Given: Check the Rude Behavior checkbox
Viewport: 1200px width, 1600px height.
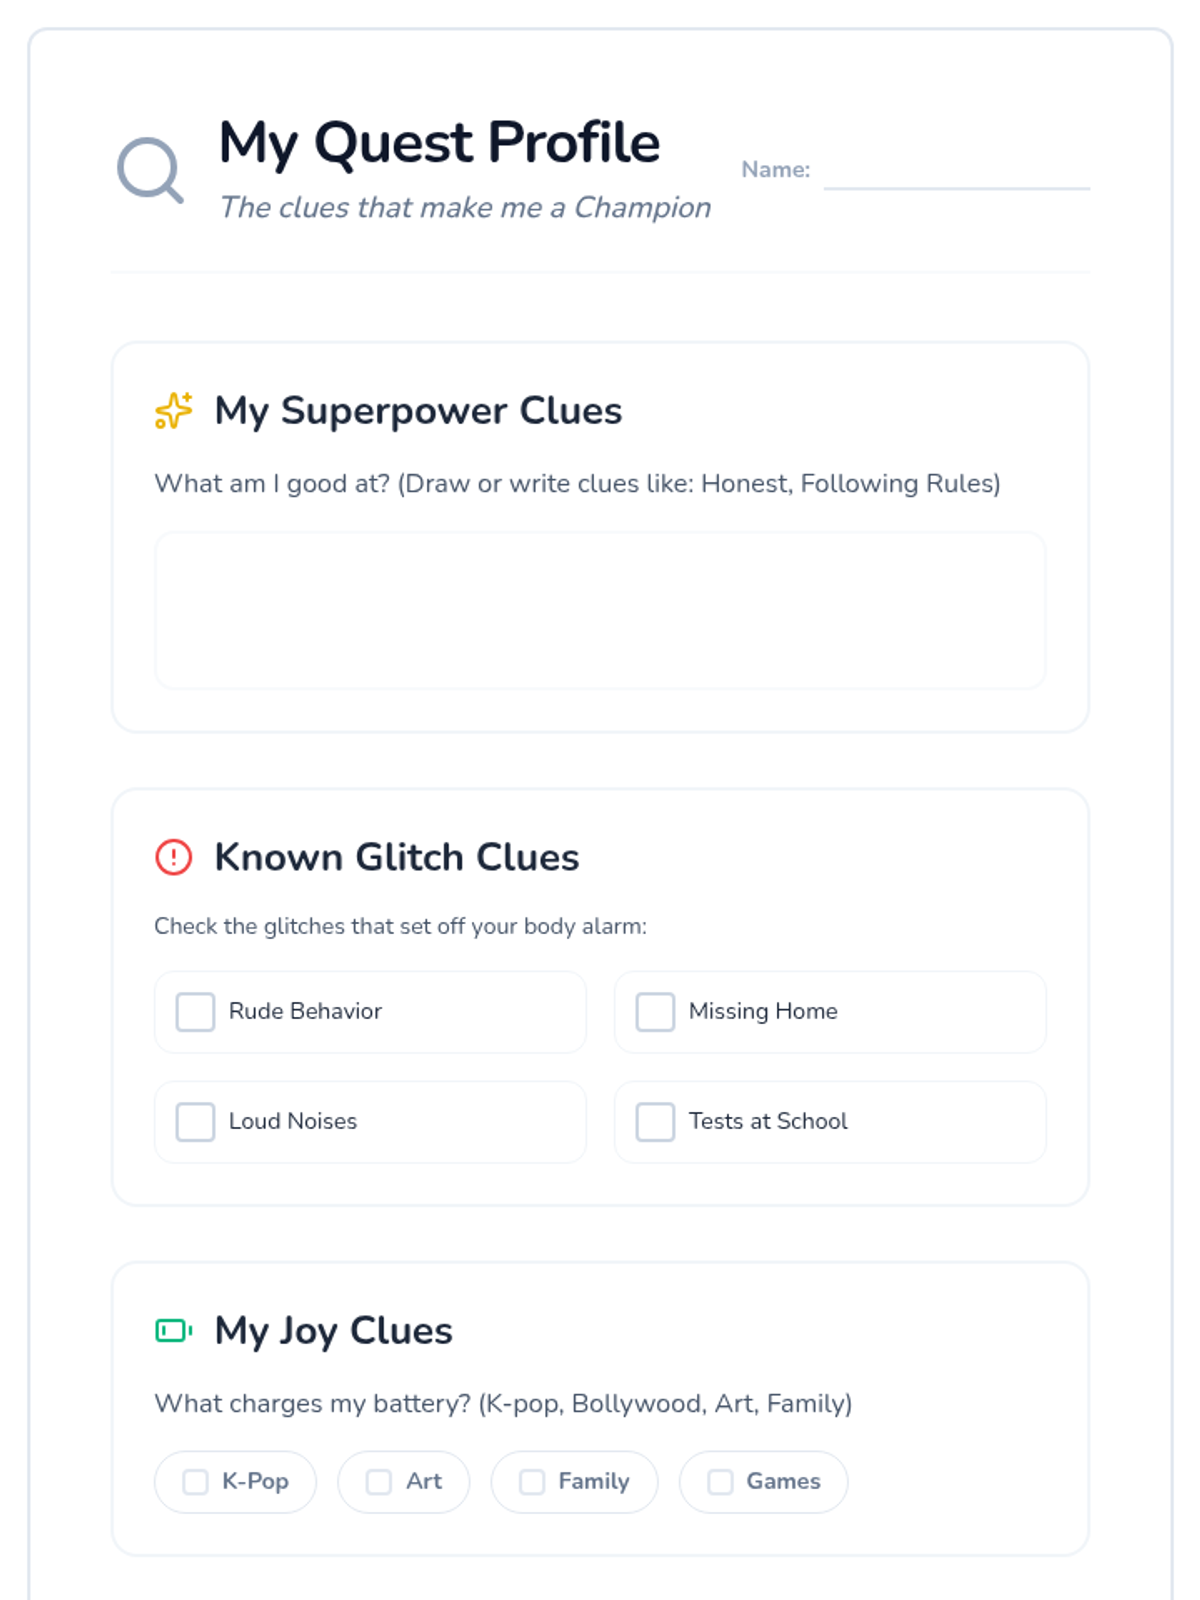Looking at the screenshot, I should [195, 1012].
